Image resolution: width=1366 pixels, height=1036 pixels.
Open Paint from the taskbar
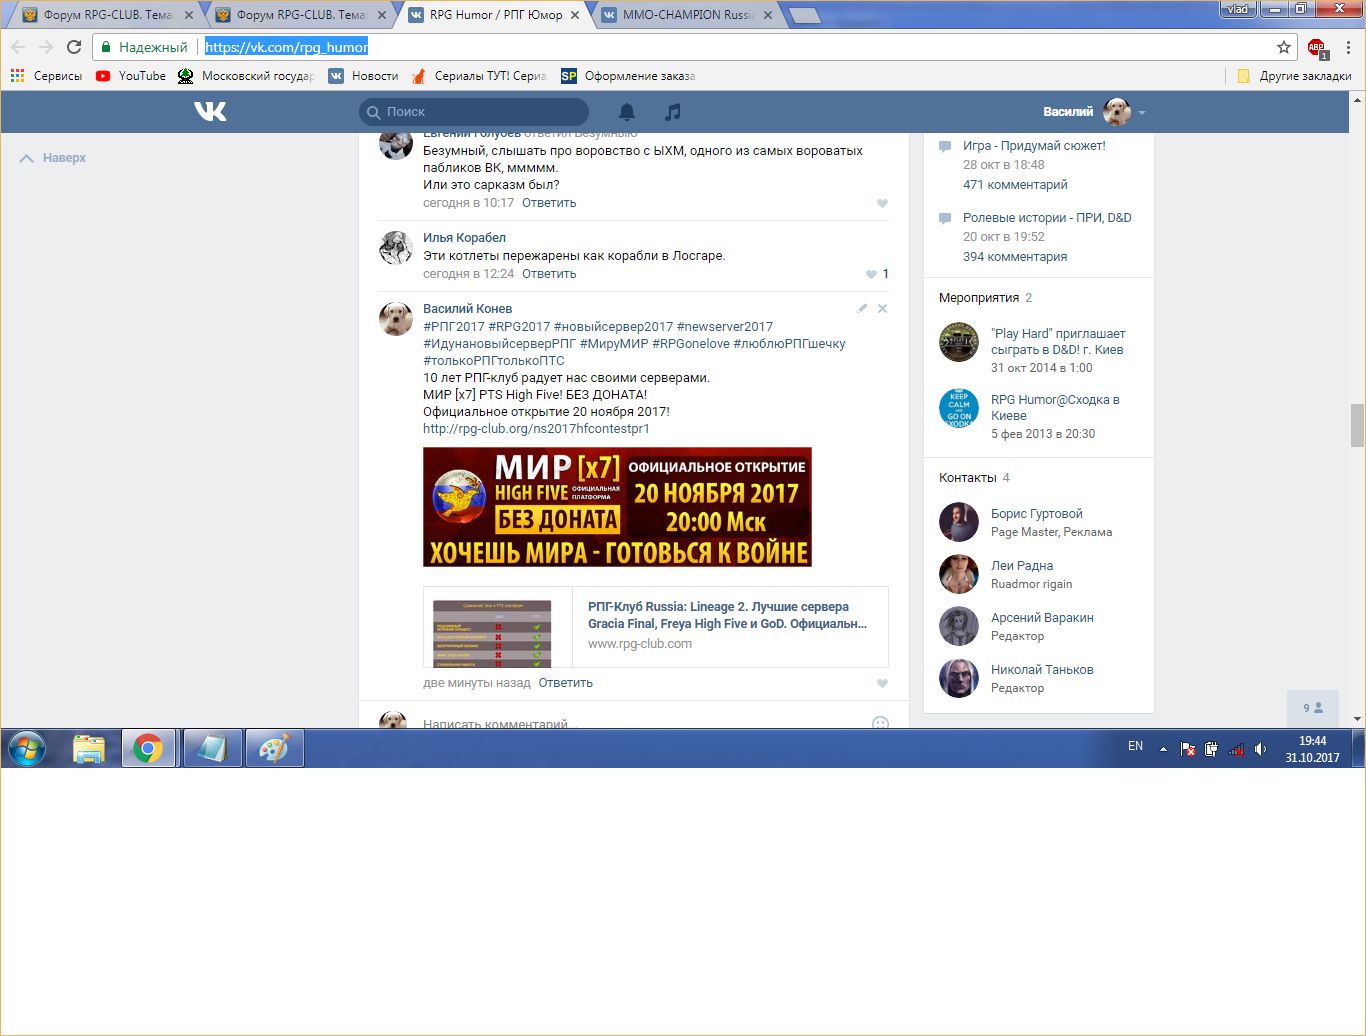pyautogui.click(x=274, y=748)
